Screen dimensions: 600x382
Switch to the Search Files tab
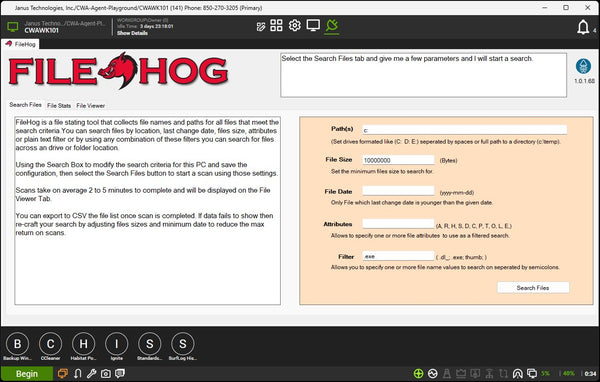(25, 104)
